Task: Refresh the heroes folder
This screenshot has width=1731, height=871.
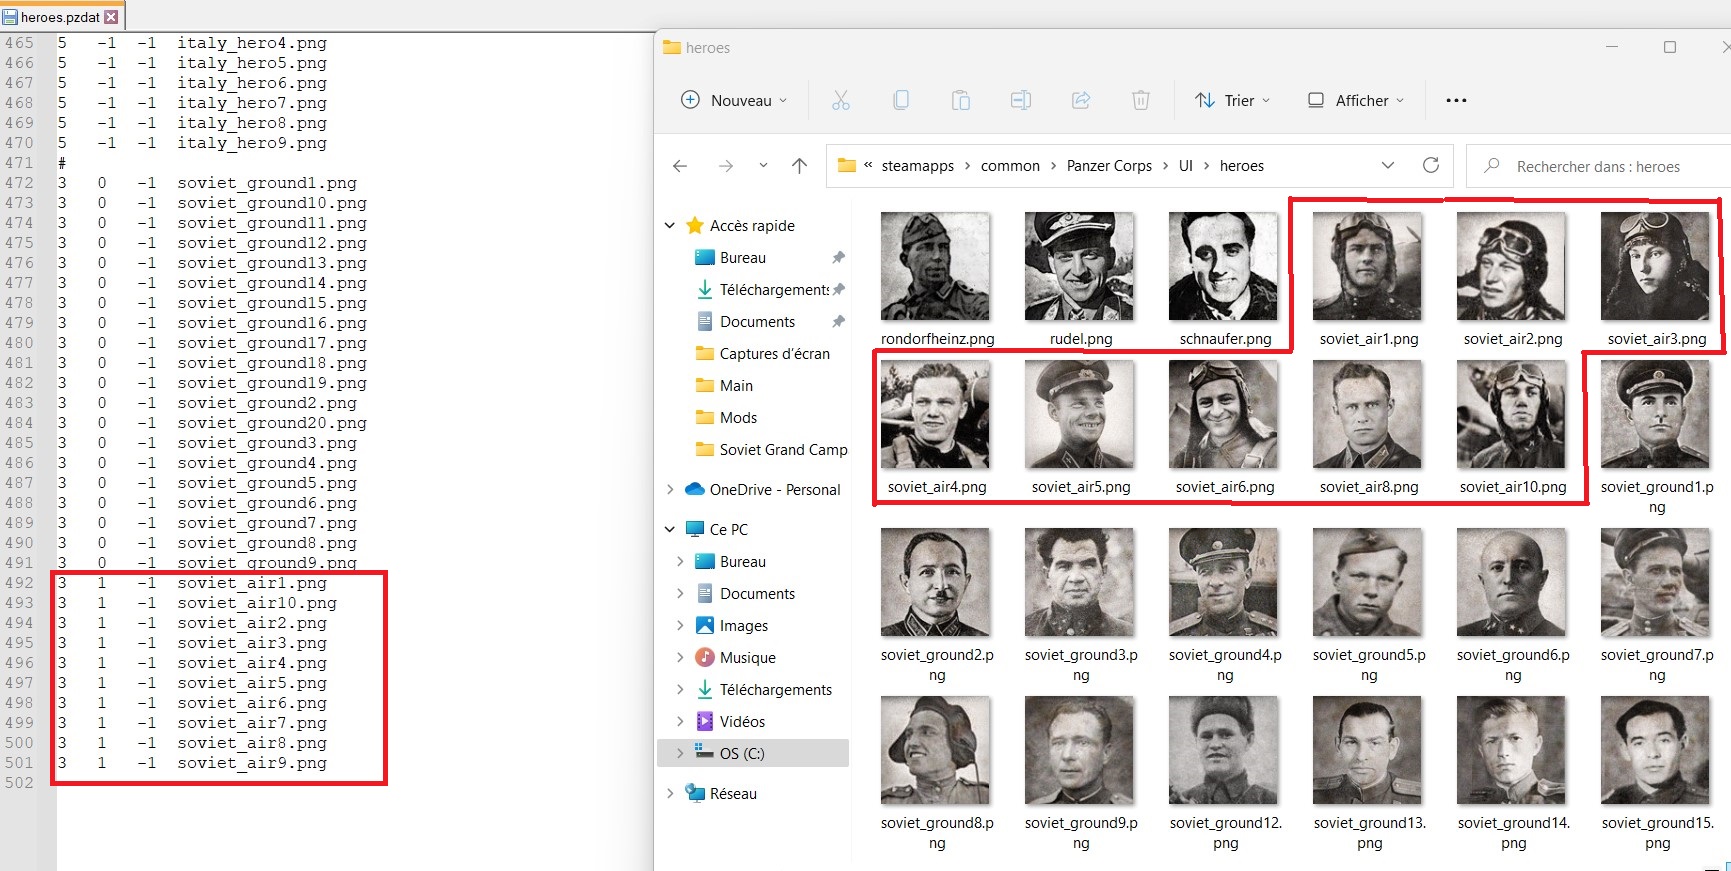Action: (1431, 166)
